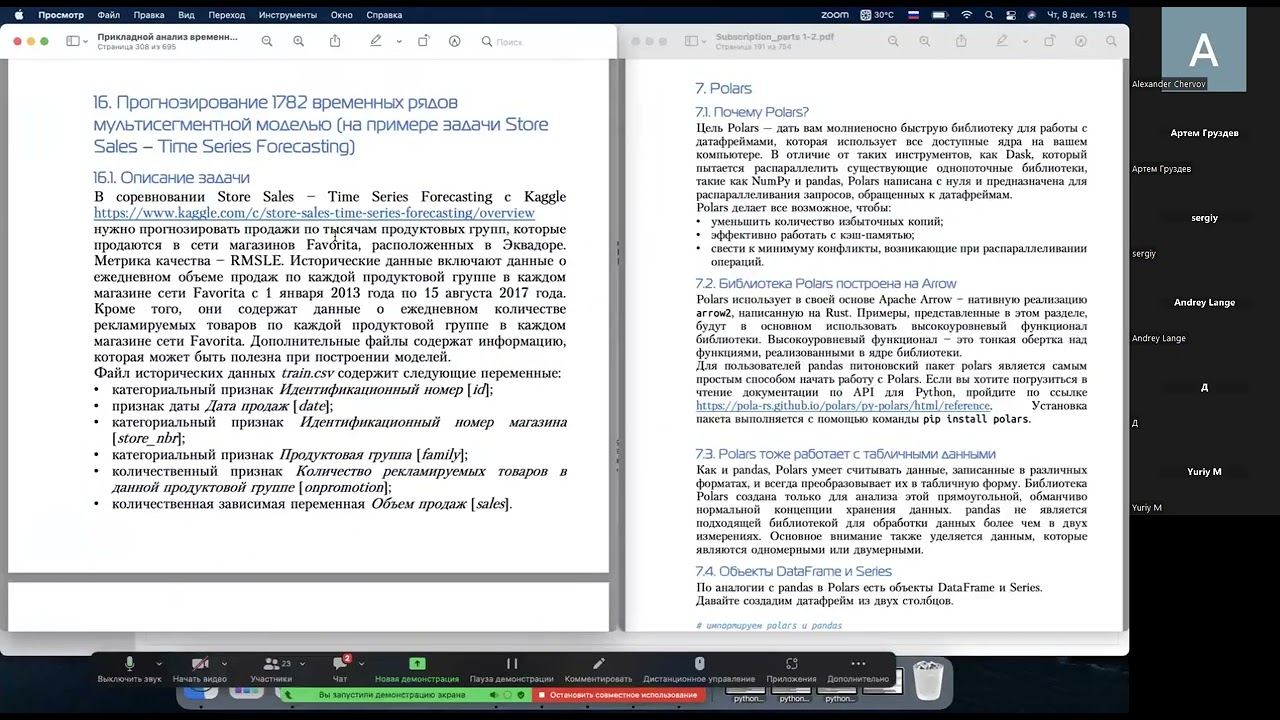The image size is (1280, 720).
Task: Toggle sidebar in Subscription_parts window
Action: tap(691, 41)
